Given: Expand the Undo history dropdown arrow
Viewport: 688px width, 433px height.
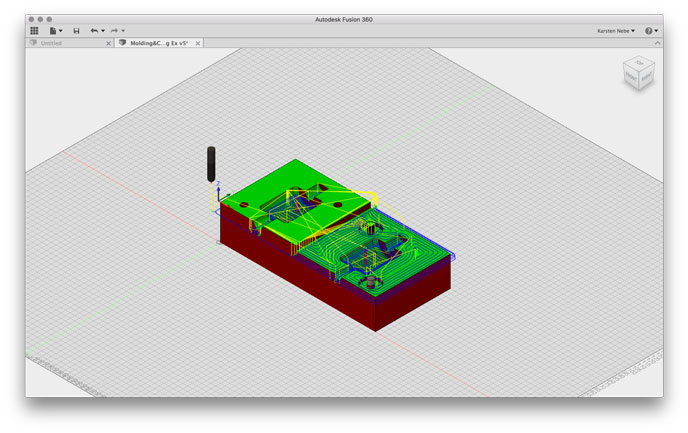Looking at the screenshot, I should (x=103, y=31).
